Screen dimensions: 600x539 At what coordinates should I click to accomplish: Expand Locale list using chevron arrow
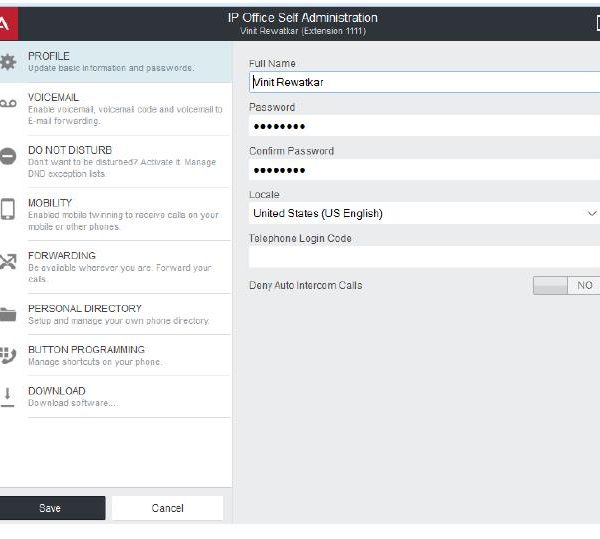[x=591, y=213]
